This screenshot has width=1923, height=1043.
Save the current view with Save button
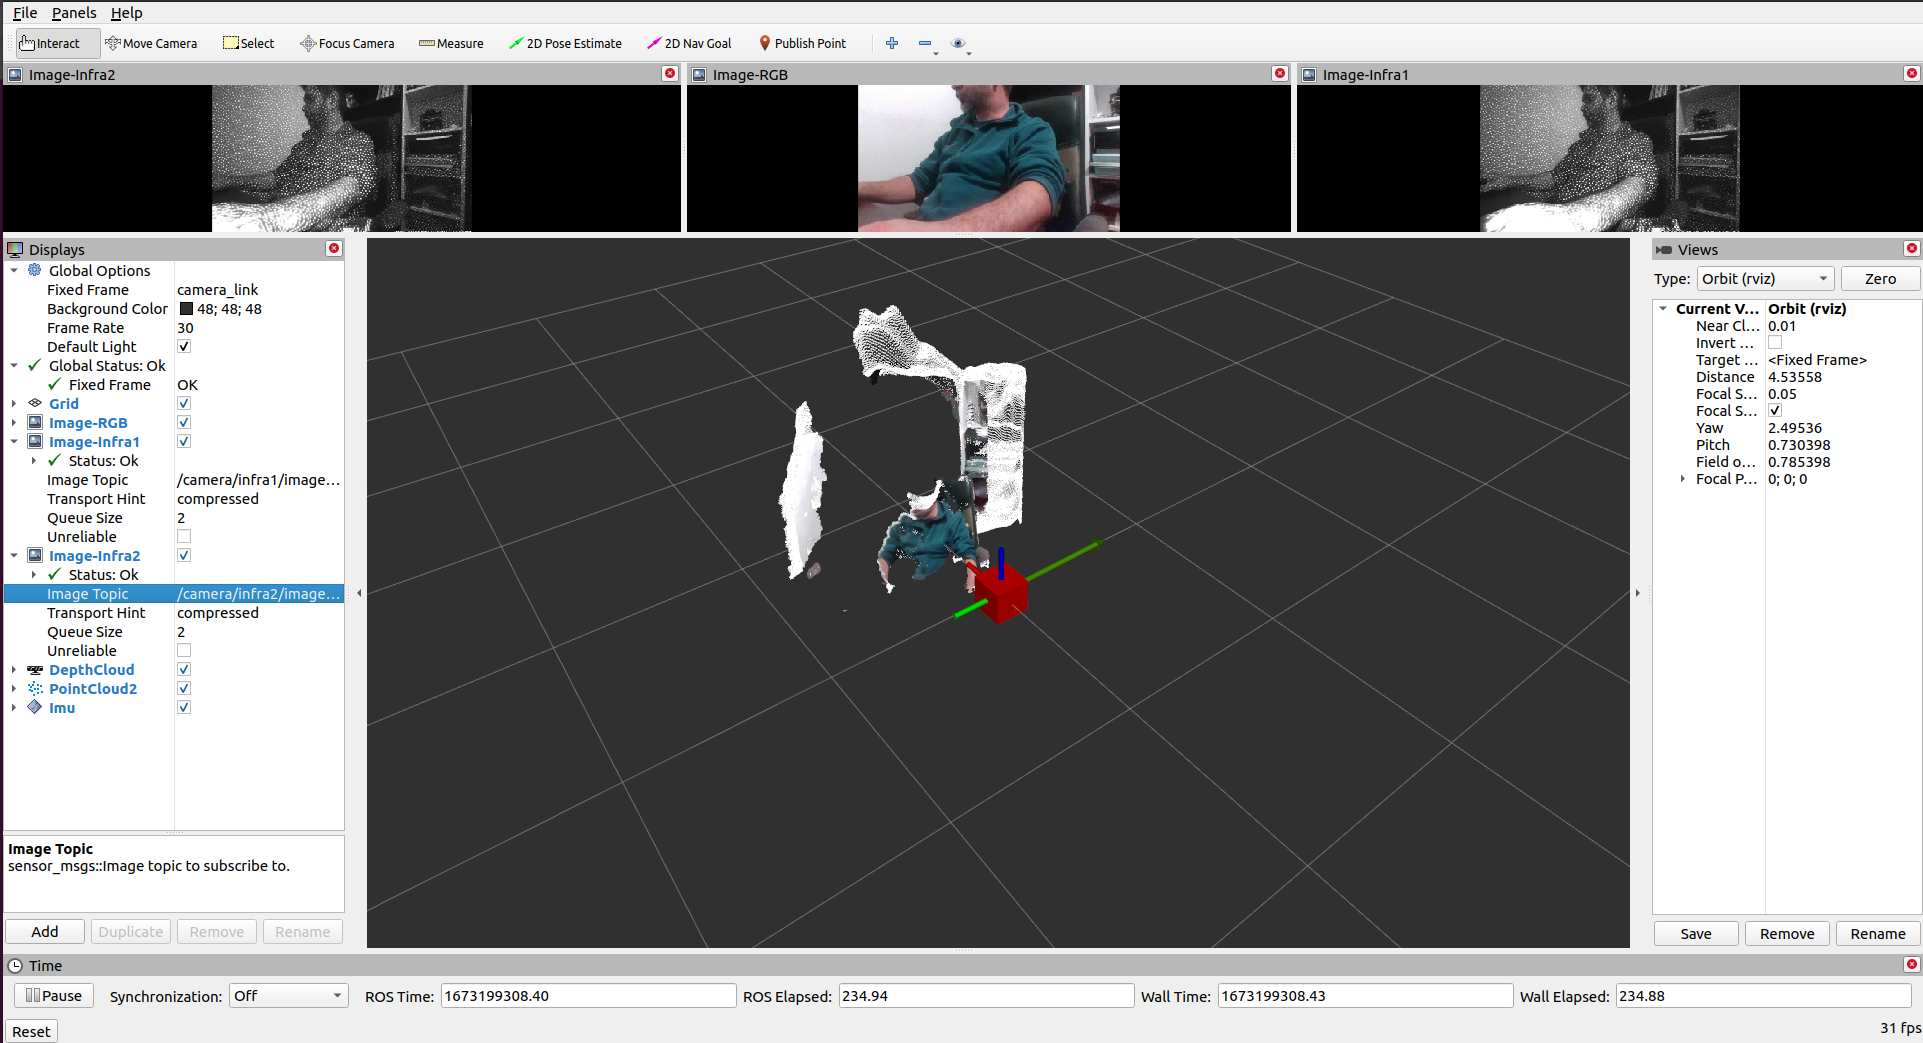point(1695,934)
